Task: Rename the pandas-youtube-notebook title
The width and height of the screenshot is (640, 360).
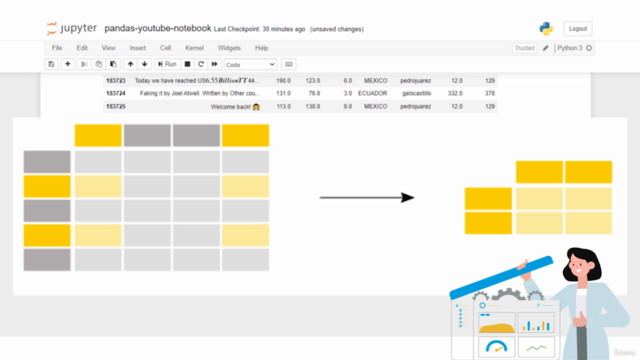Action: click(x=158, y=28)
